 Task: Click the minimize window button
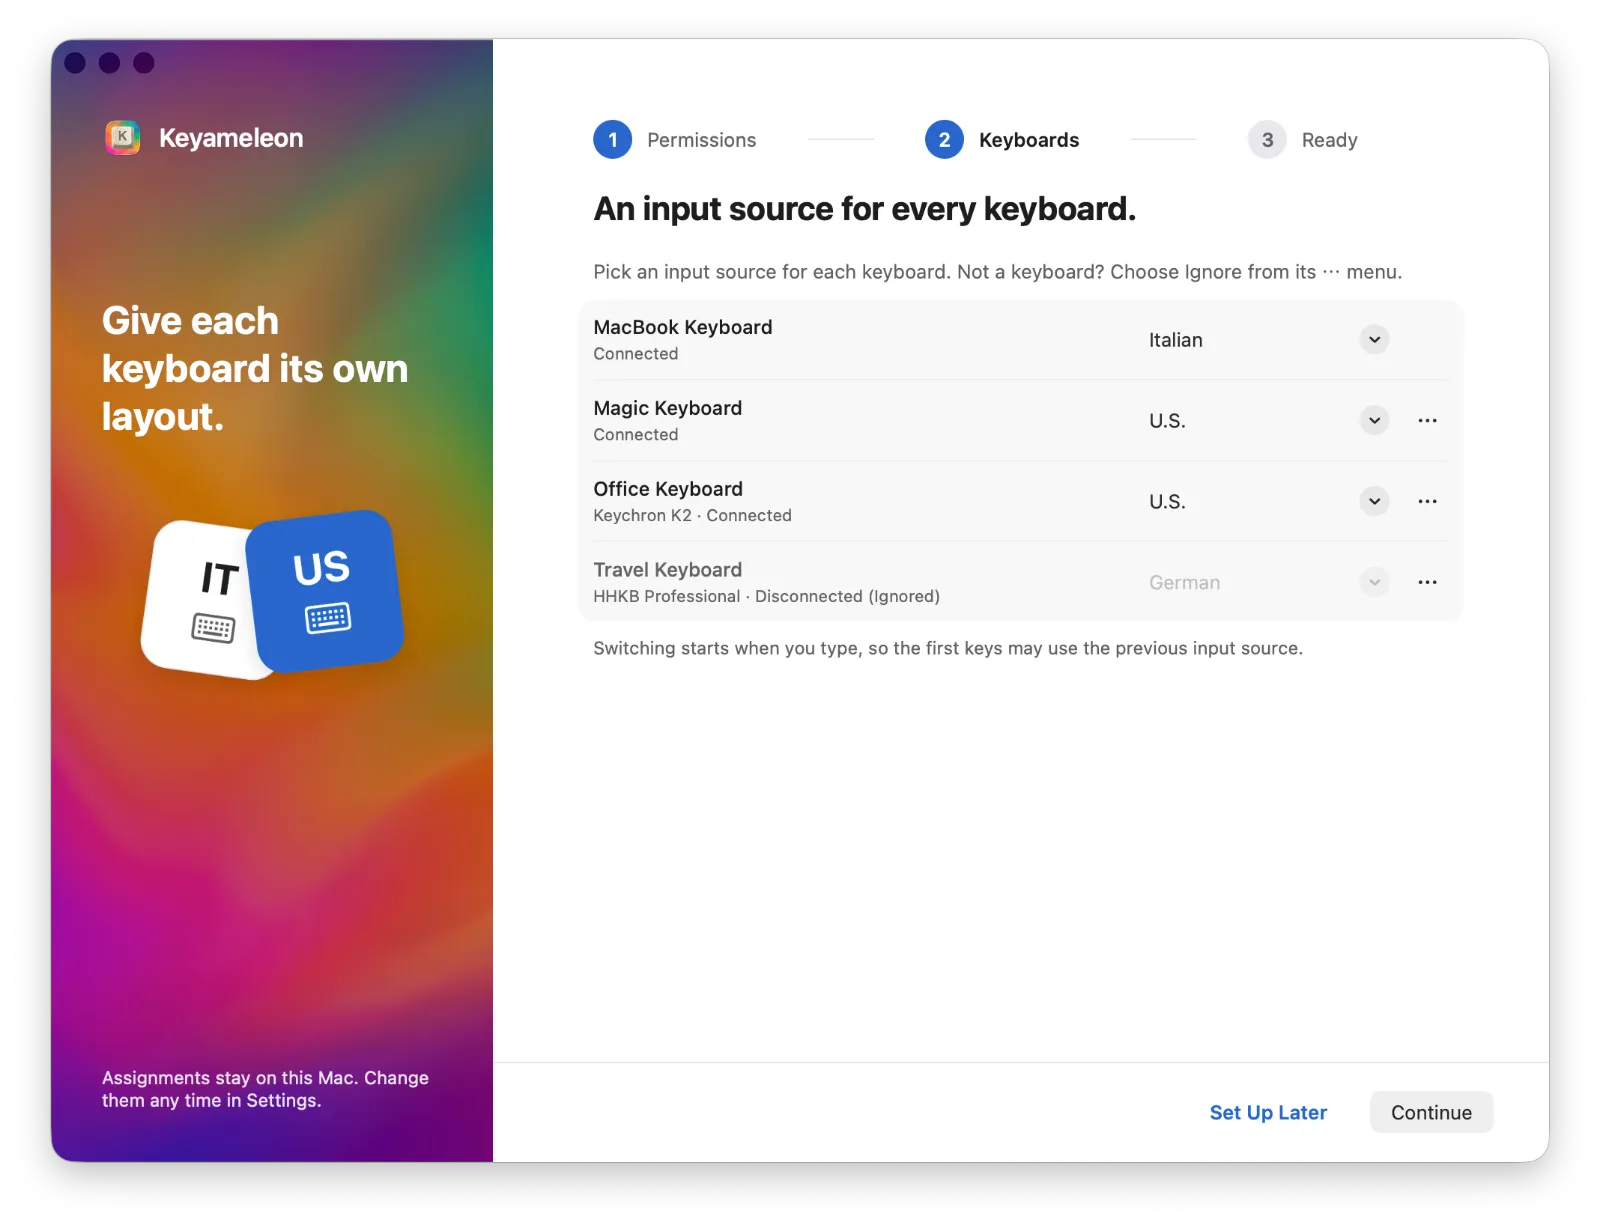[110, 63]
